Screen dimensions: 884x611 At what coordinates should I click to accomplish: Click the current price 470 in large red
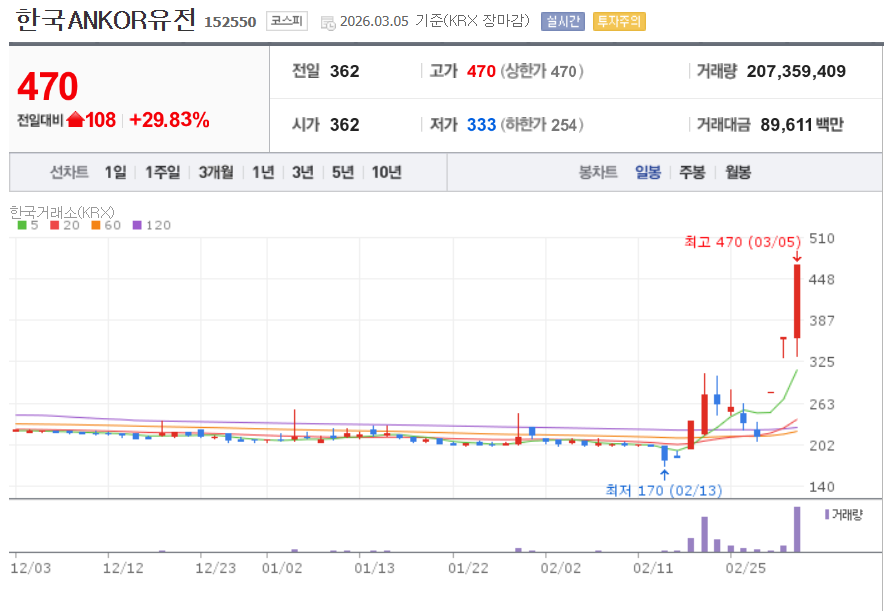coord(47,86)
